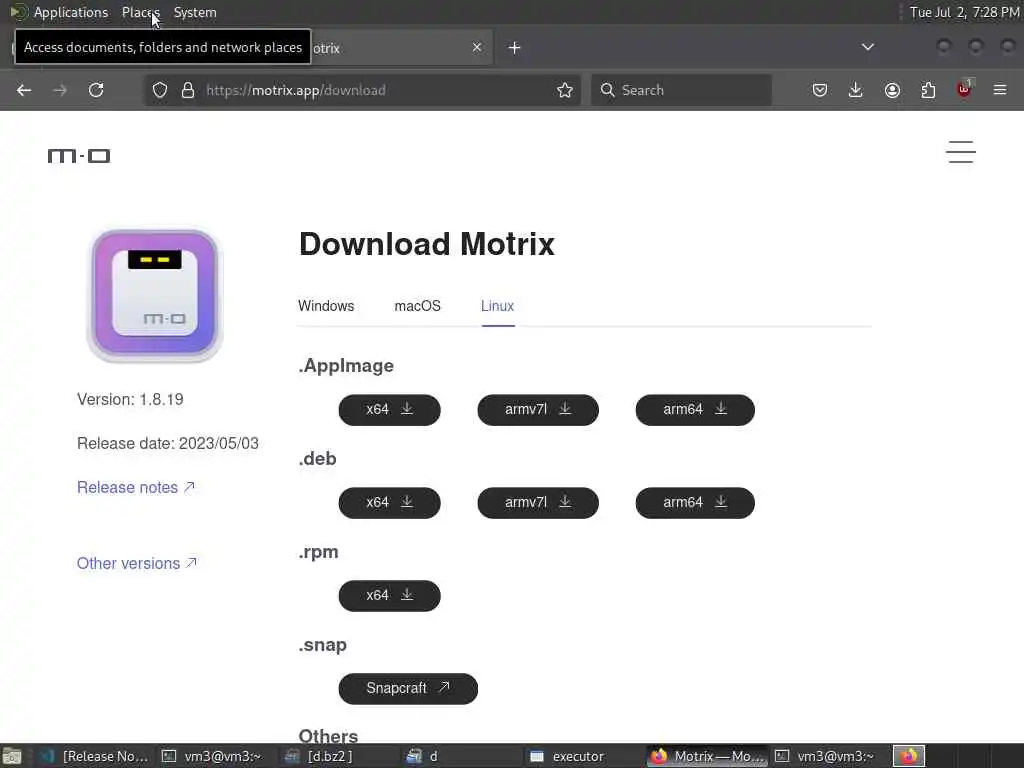Click the Motrix Firefox taskbar entry
This screenshot has height=768, width=1024.
(x=707, y=756)
